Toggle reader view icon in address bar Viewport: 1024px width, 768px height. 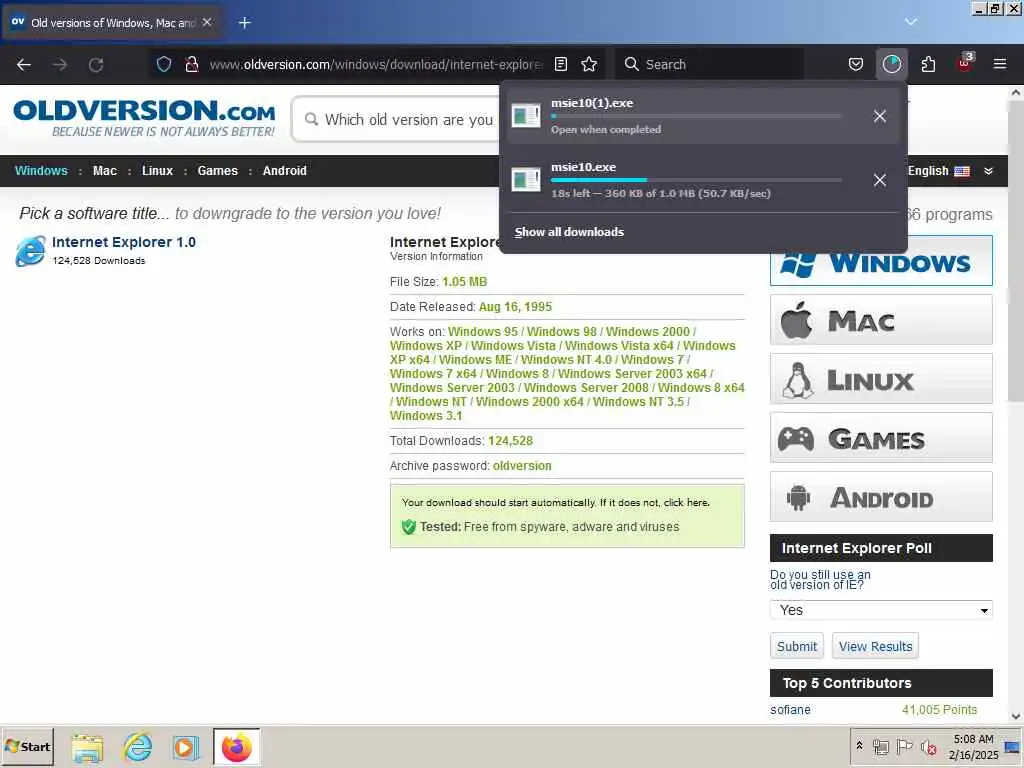(x=561, y=64)
